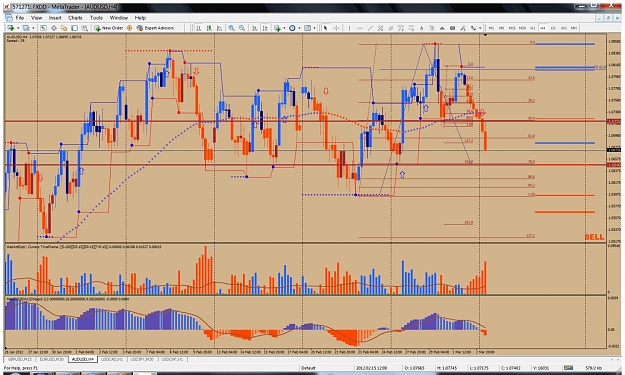Toggle the Terminal panel icon

point(74,28)
